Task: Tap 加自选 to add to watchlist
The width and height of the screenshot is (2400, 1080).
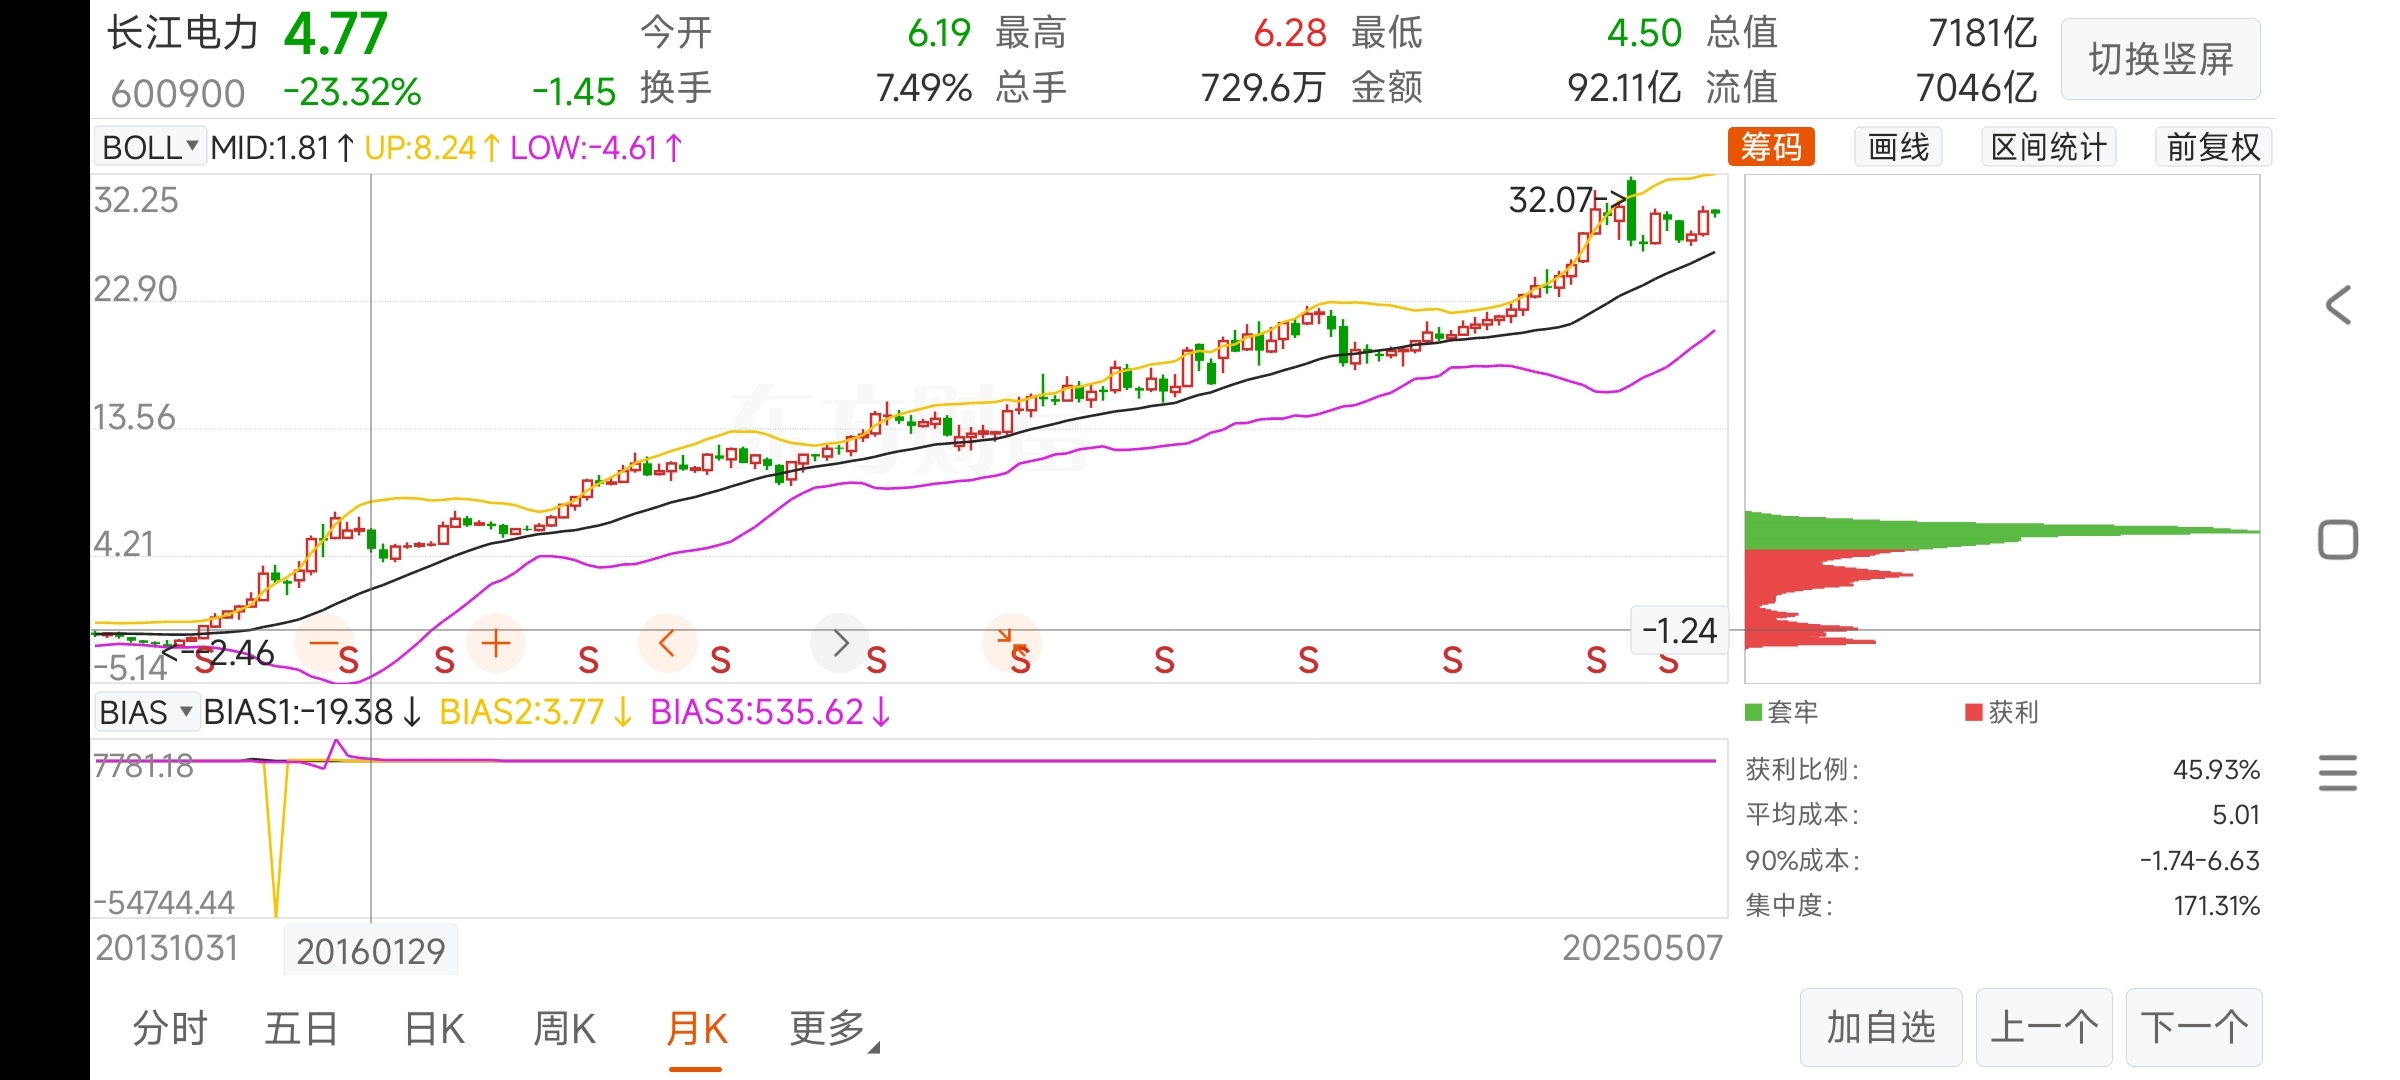Action: (x=1881, y=1027)
